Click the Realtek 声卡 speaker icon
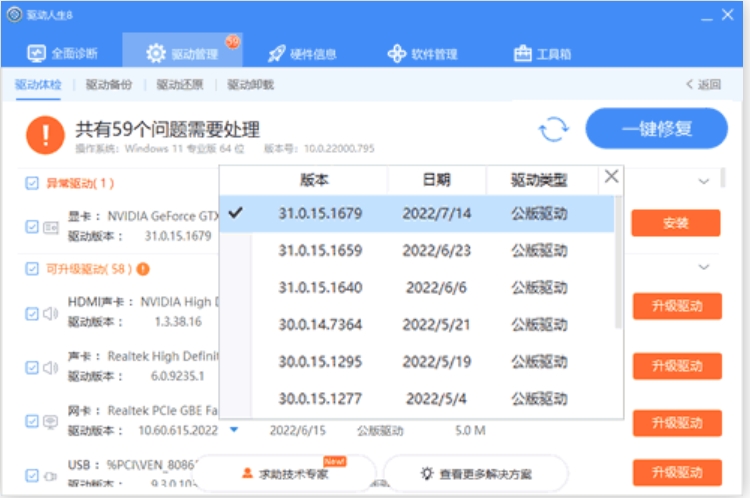 click(x=51, y=367)
